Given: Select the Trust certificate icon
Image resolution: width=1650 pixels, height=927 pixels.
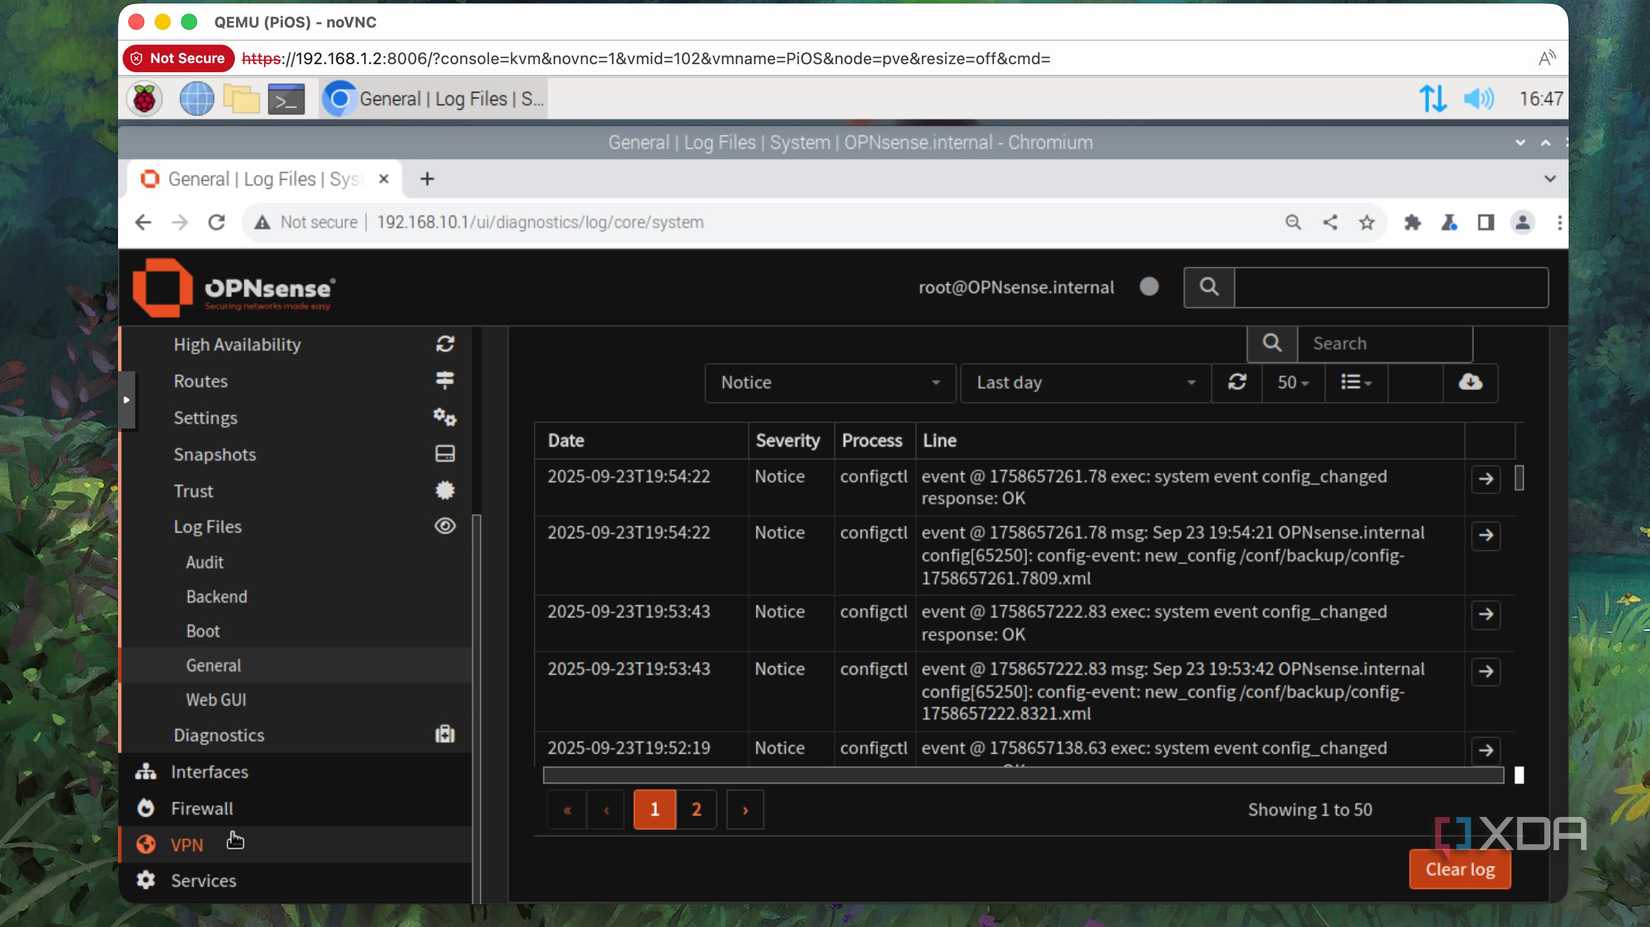Looking at the screenshot, I should coord(445,490).
